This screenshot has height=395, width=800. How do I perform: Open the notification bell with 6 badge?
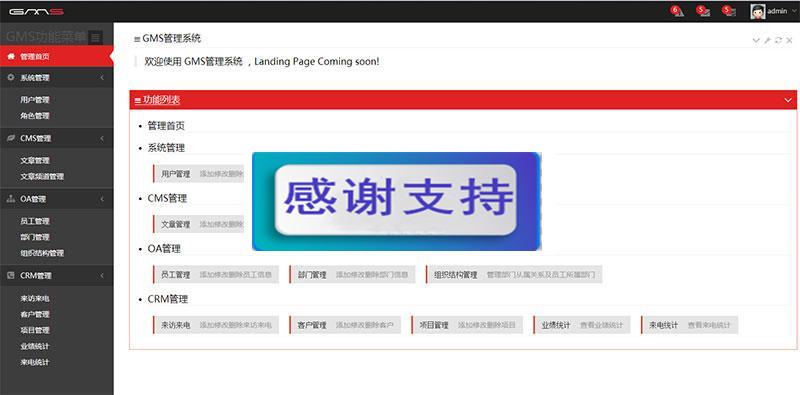677,11
